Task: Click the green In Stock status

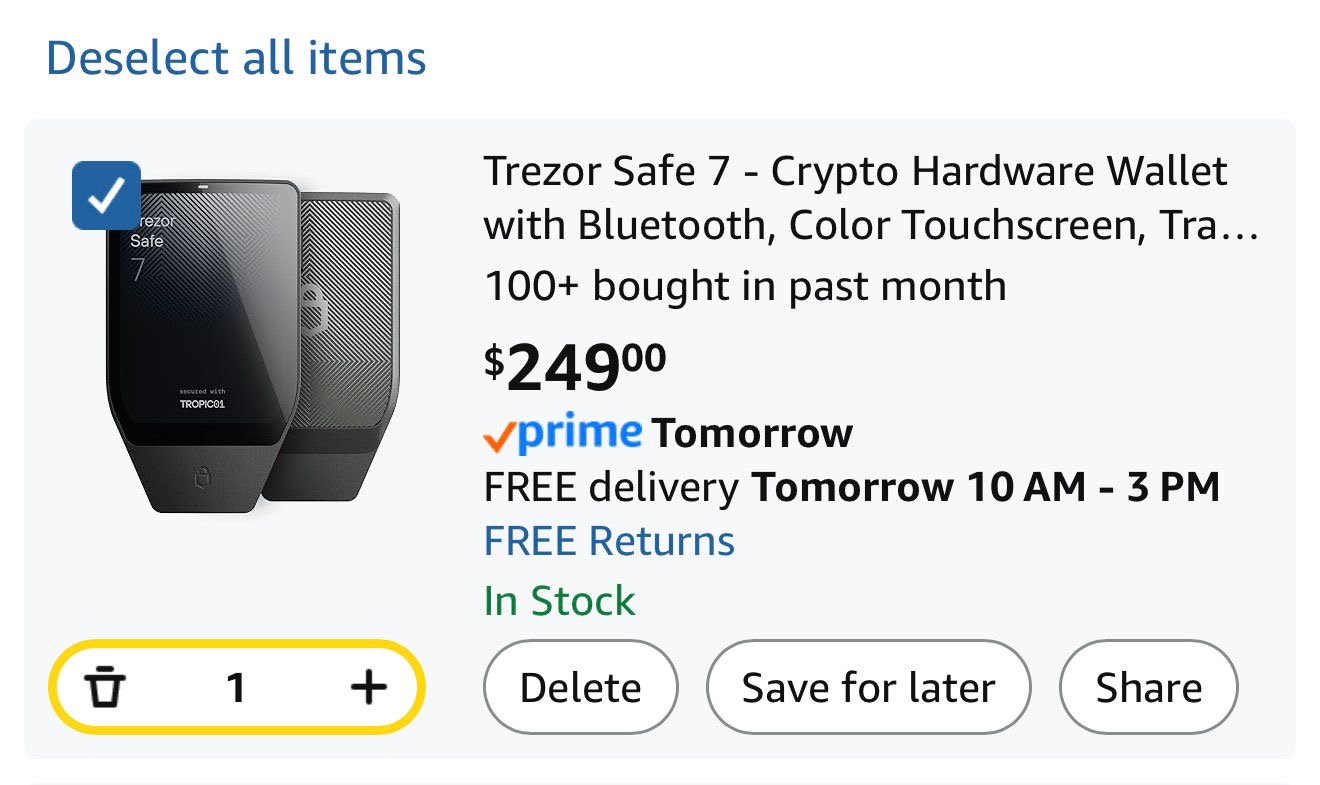Action: (x=559, y=600)
